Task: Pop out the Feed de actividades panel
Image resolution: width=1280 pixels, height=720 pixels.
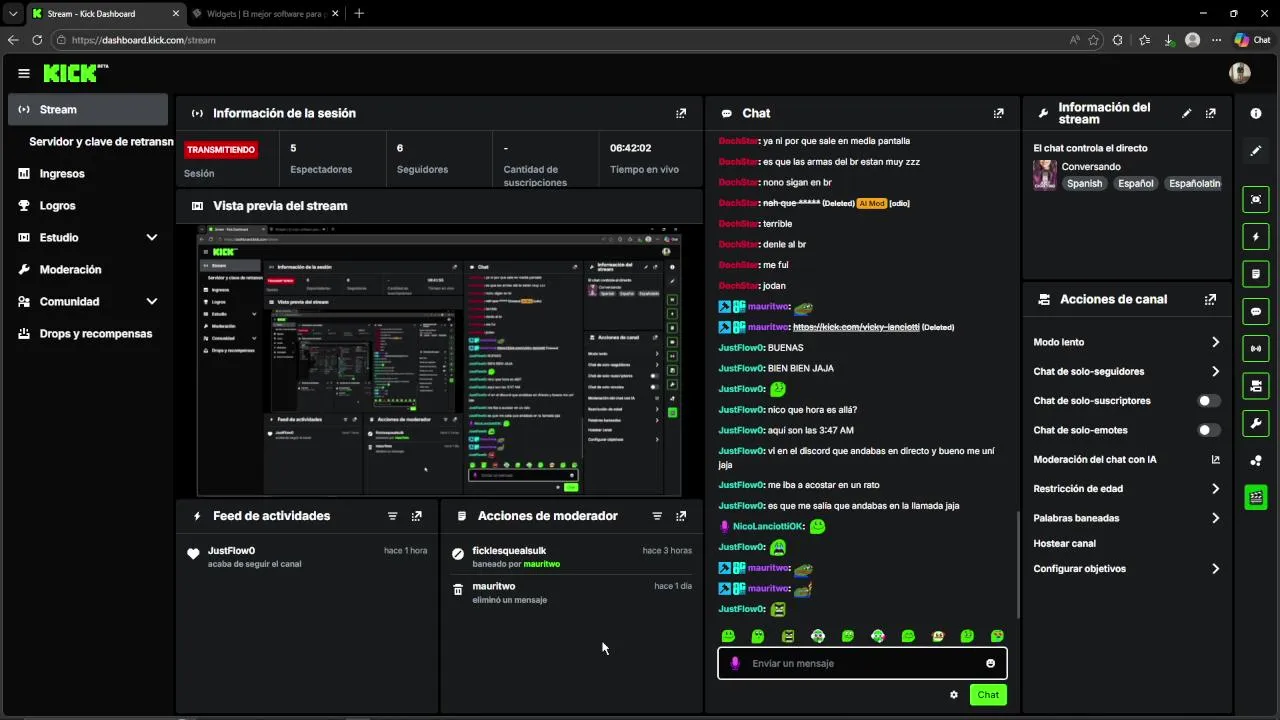Action: (x=417, y=516)
